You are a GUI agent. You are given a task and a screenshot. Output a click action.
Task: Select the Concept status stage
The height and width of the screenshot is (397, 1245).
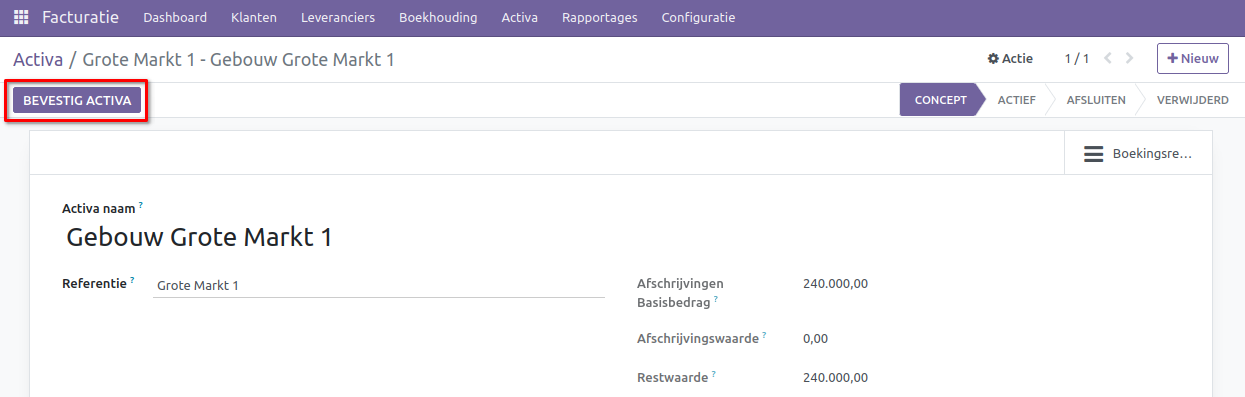(x=940, y=100)
